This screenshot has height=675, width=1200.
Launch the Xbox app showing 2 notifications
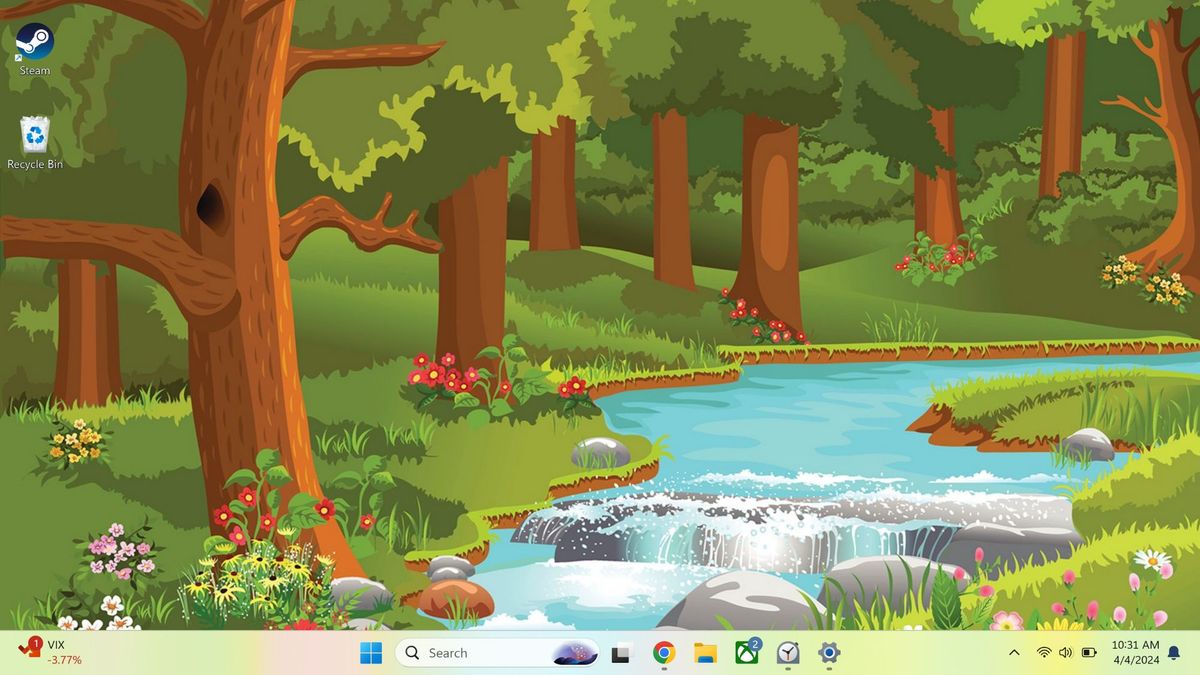745,652
